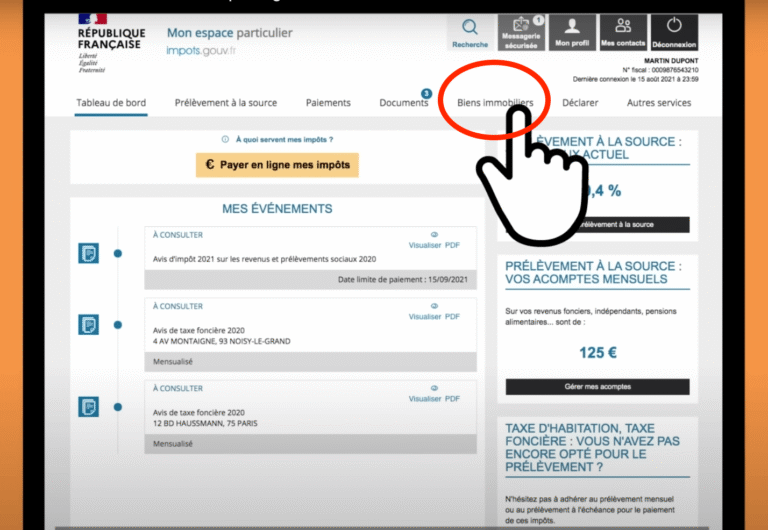Click impots.gouv.fr site title
The height and width of the screenshot is (530, 768).
(x=201, y=51)
